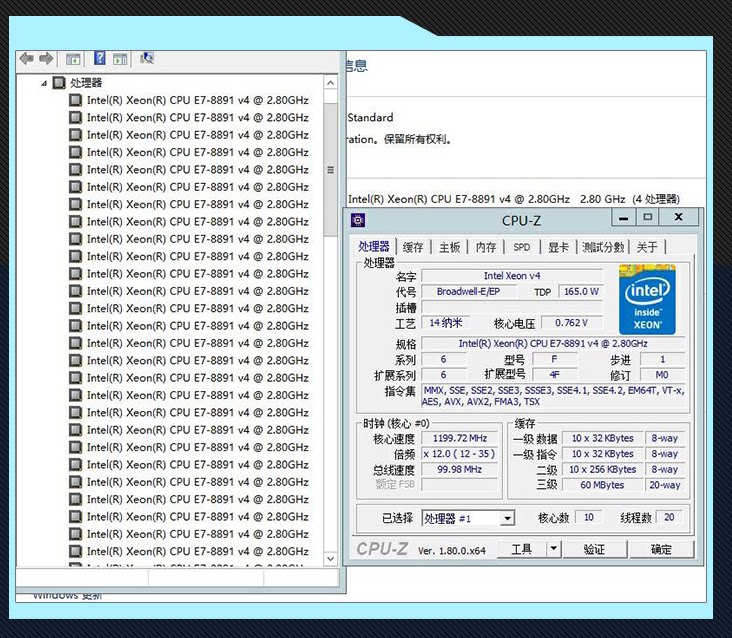The image size is (732, 638).
Task: Open the 显卡 tab
Action: pyautogui.click(x=558, y=247)
